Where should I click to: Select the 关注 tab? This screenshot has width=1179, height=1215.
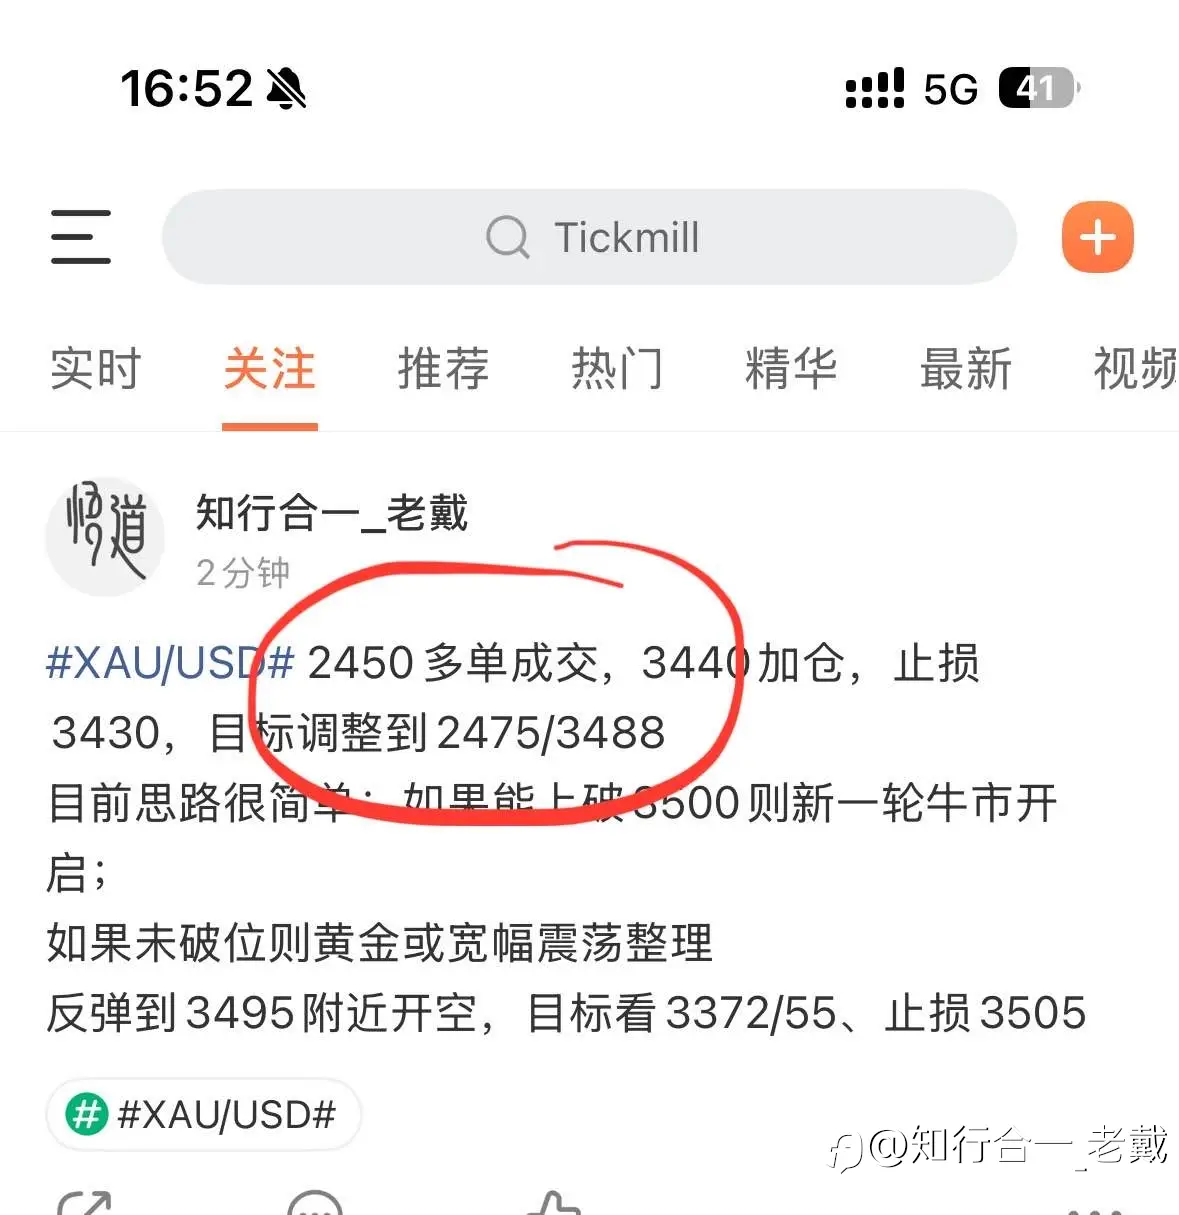(x=270, y=369)
